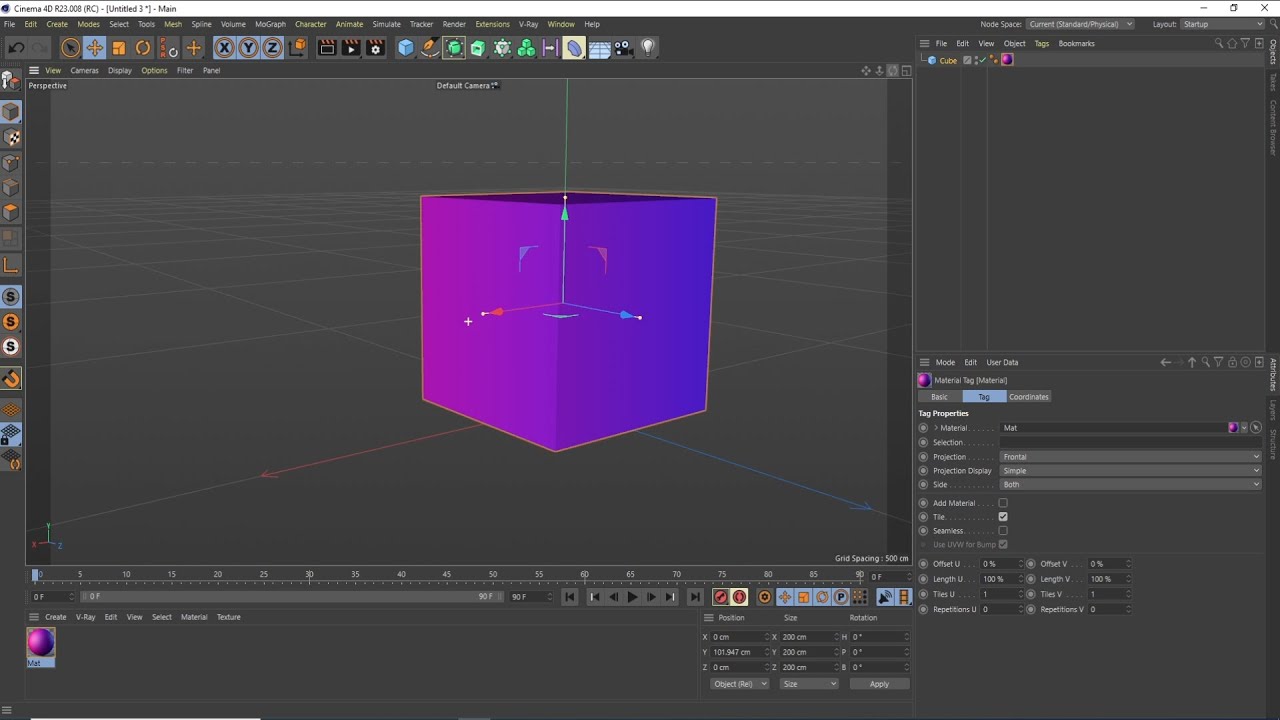Viewport: 1280px width, 720px height.
Task: Open Attribute Manager Mode menu
Action: pyautogui.click(x=945, y=362)
